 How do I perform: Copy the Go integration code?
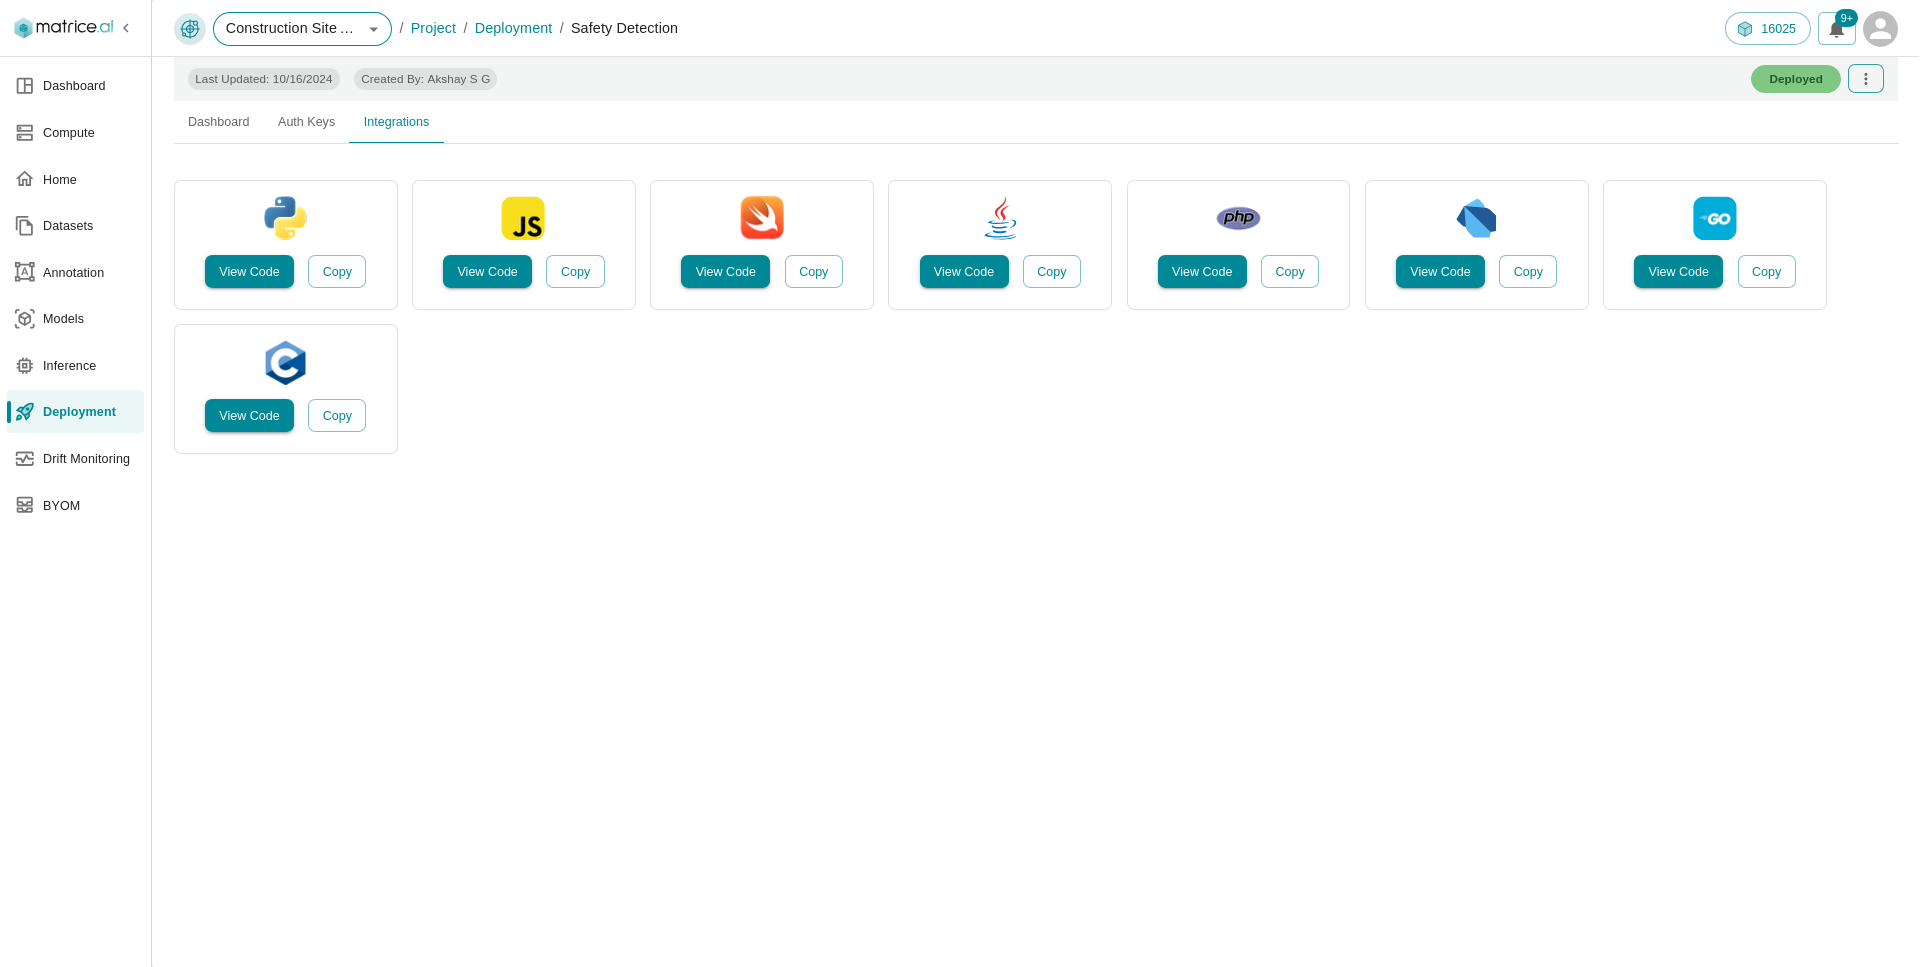1767,272
